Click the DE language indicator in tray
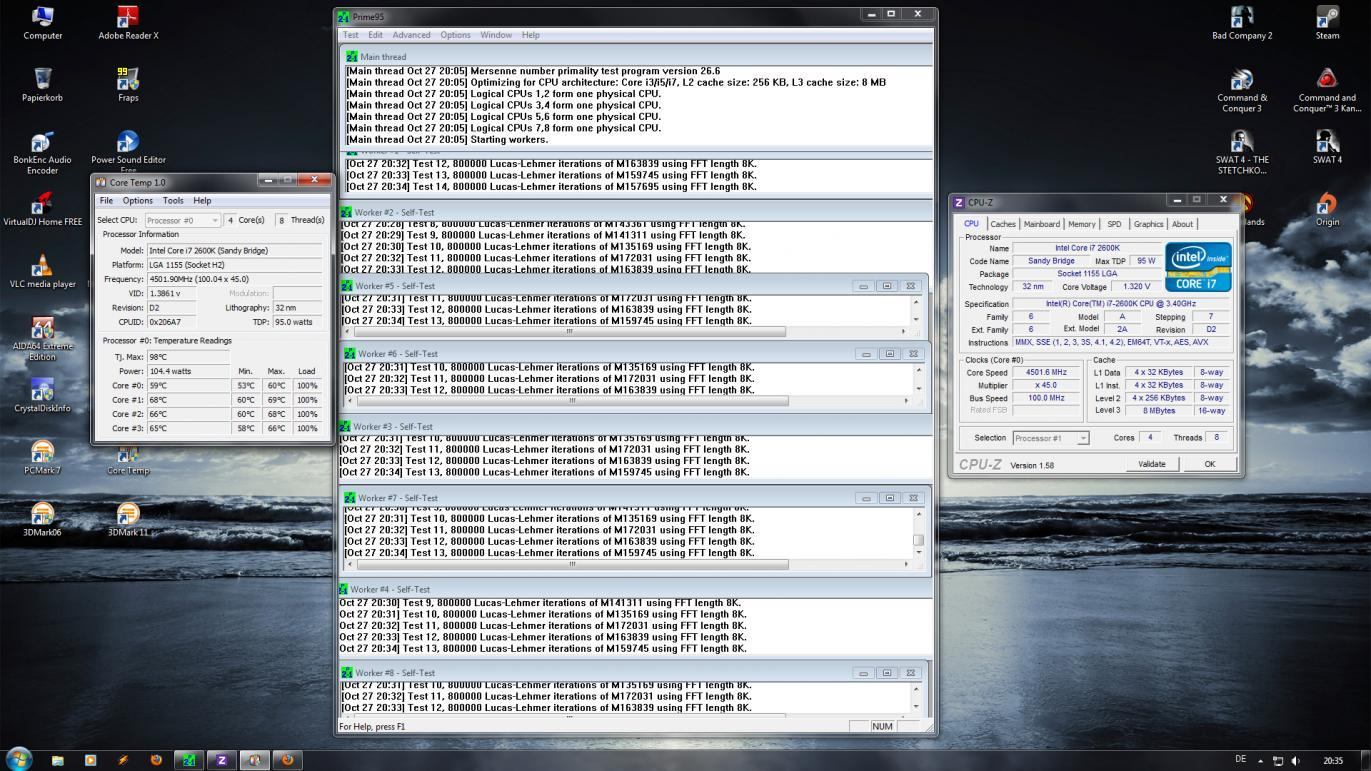 point(1242,761)
